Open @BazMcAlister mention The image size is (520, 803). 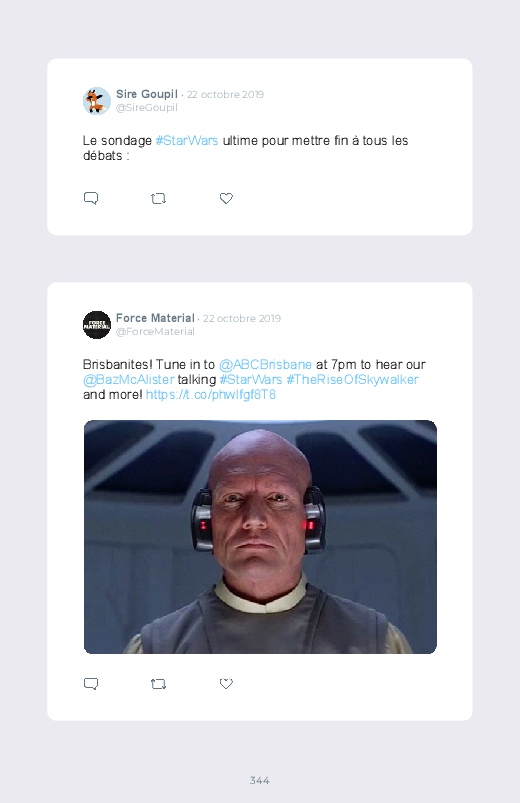[129, 379]
